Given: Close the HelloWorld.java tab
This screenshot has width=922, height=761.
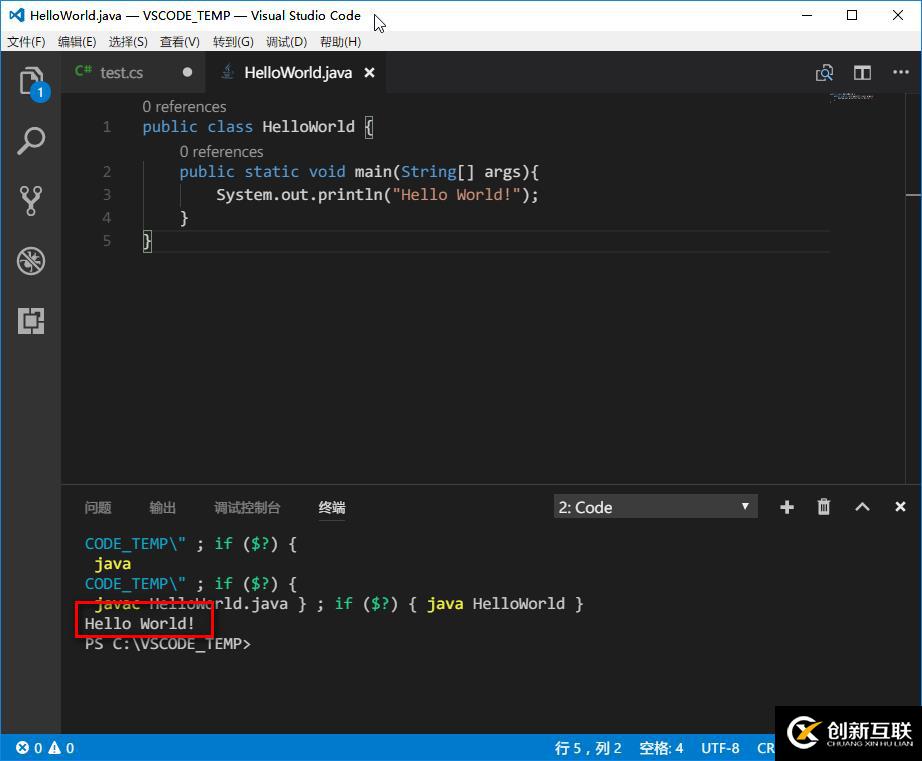Looking at the screenshot, I should [369, 72].
